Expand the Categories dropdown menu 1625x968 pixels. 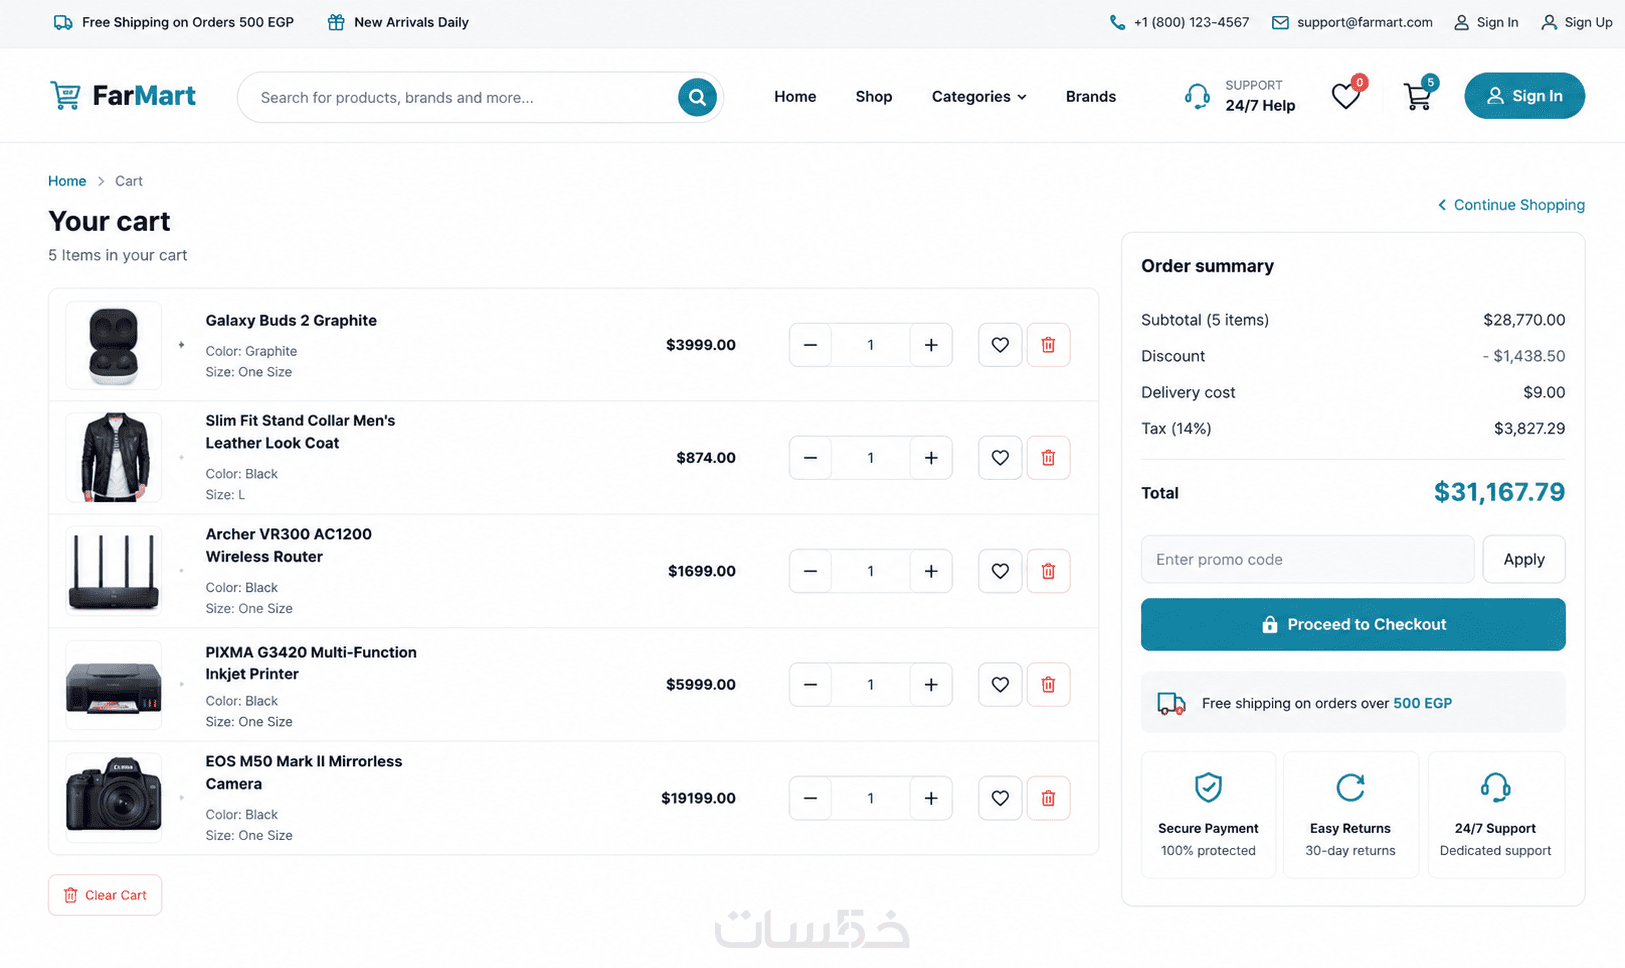(979, 97)
